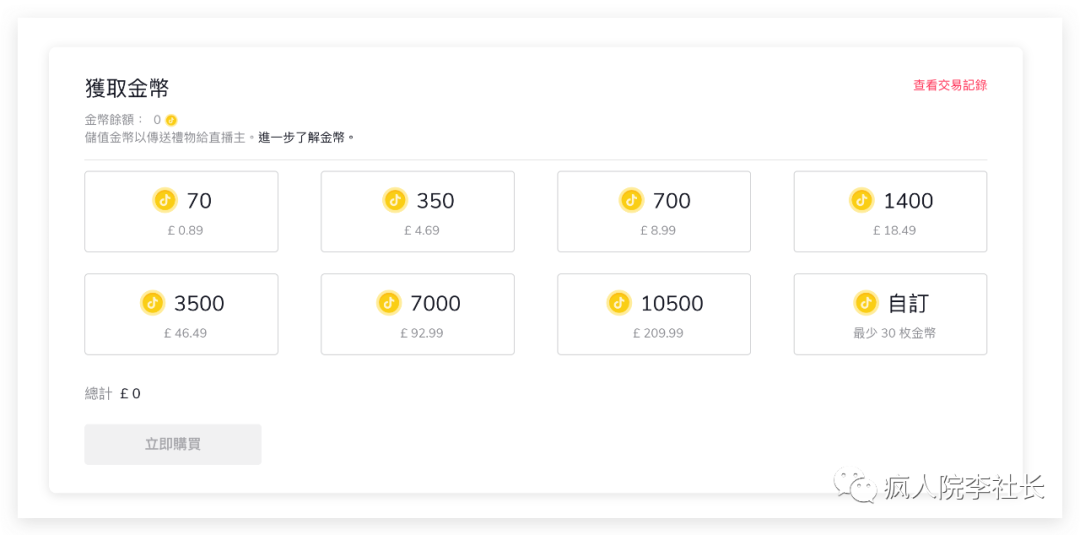Click the coin icon beside 350
1080x535 pixels.
pyautogui.click(x=395, y=200)
